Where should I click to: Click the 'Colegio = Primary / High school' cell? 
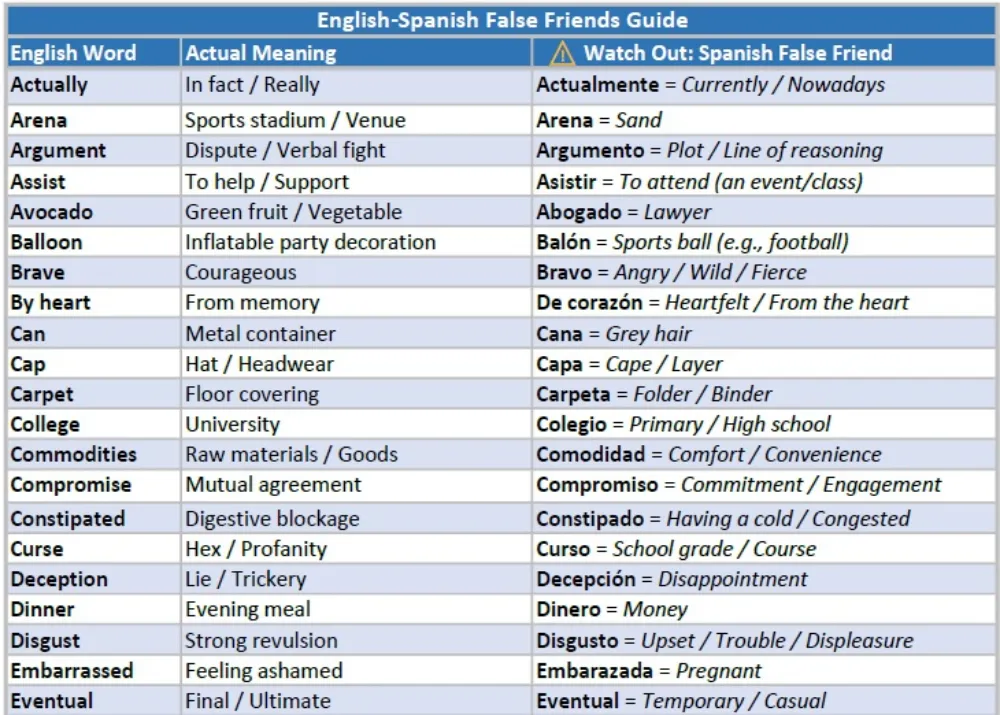coord(763,424)
